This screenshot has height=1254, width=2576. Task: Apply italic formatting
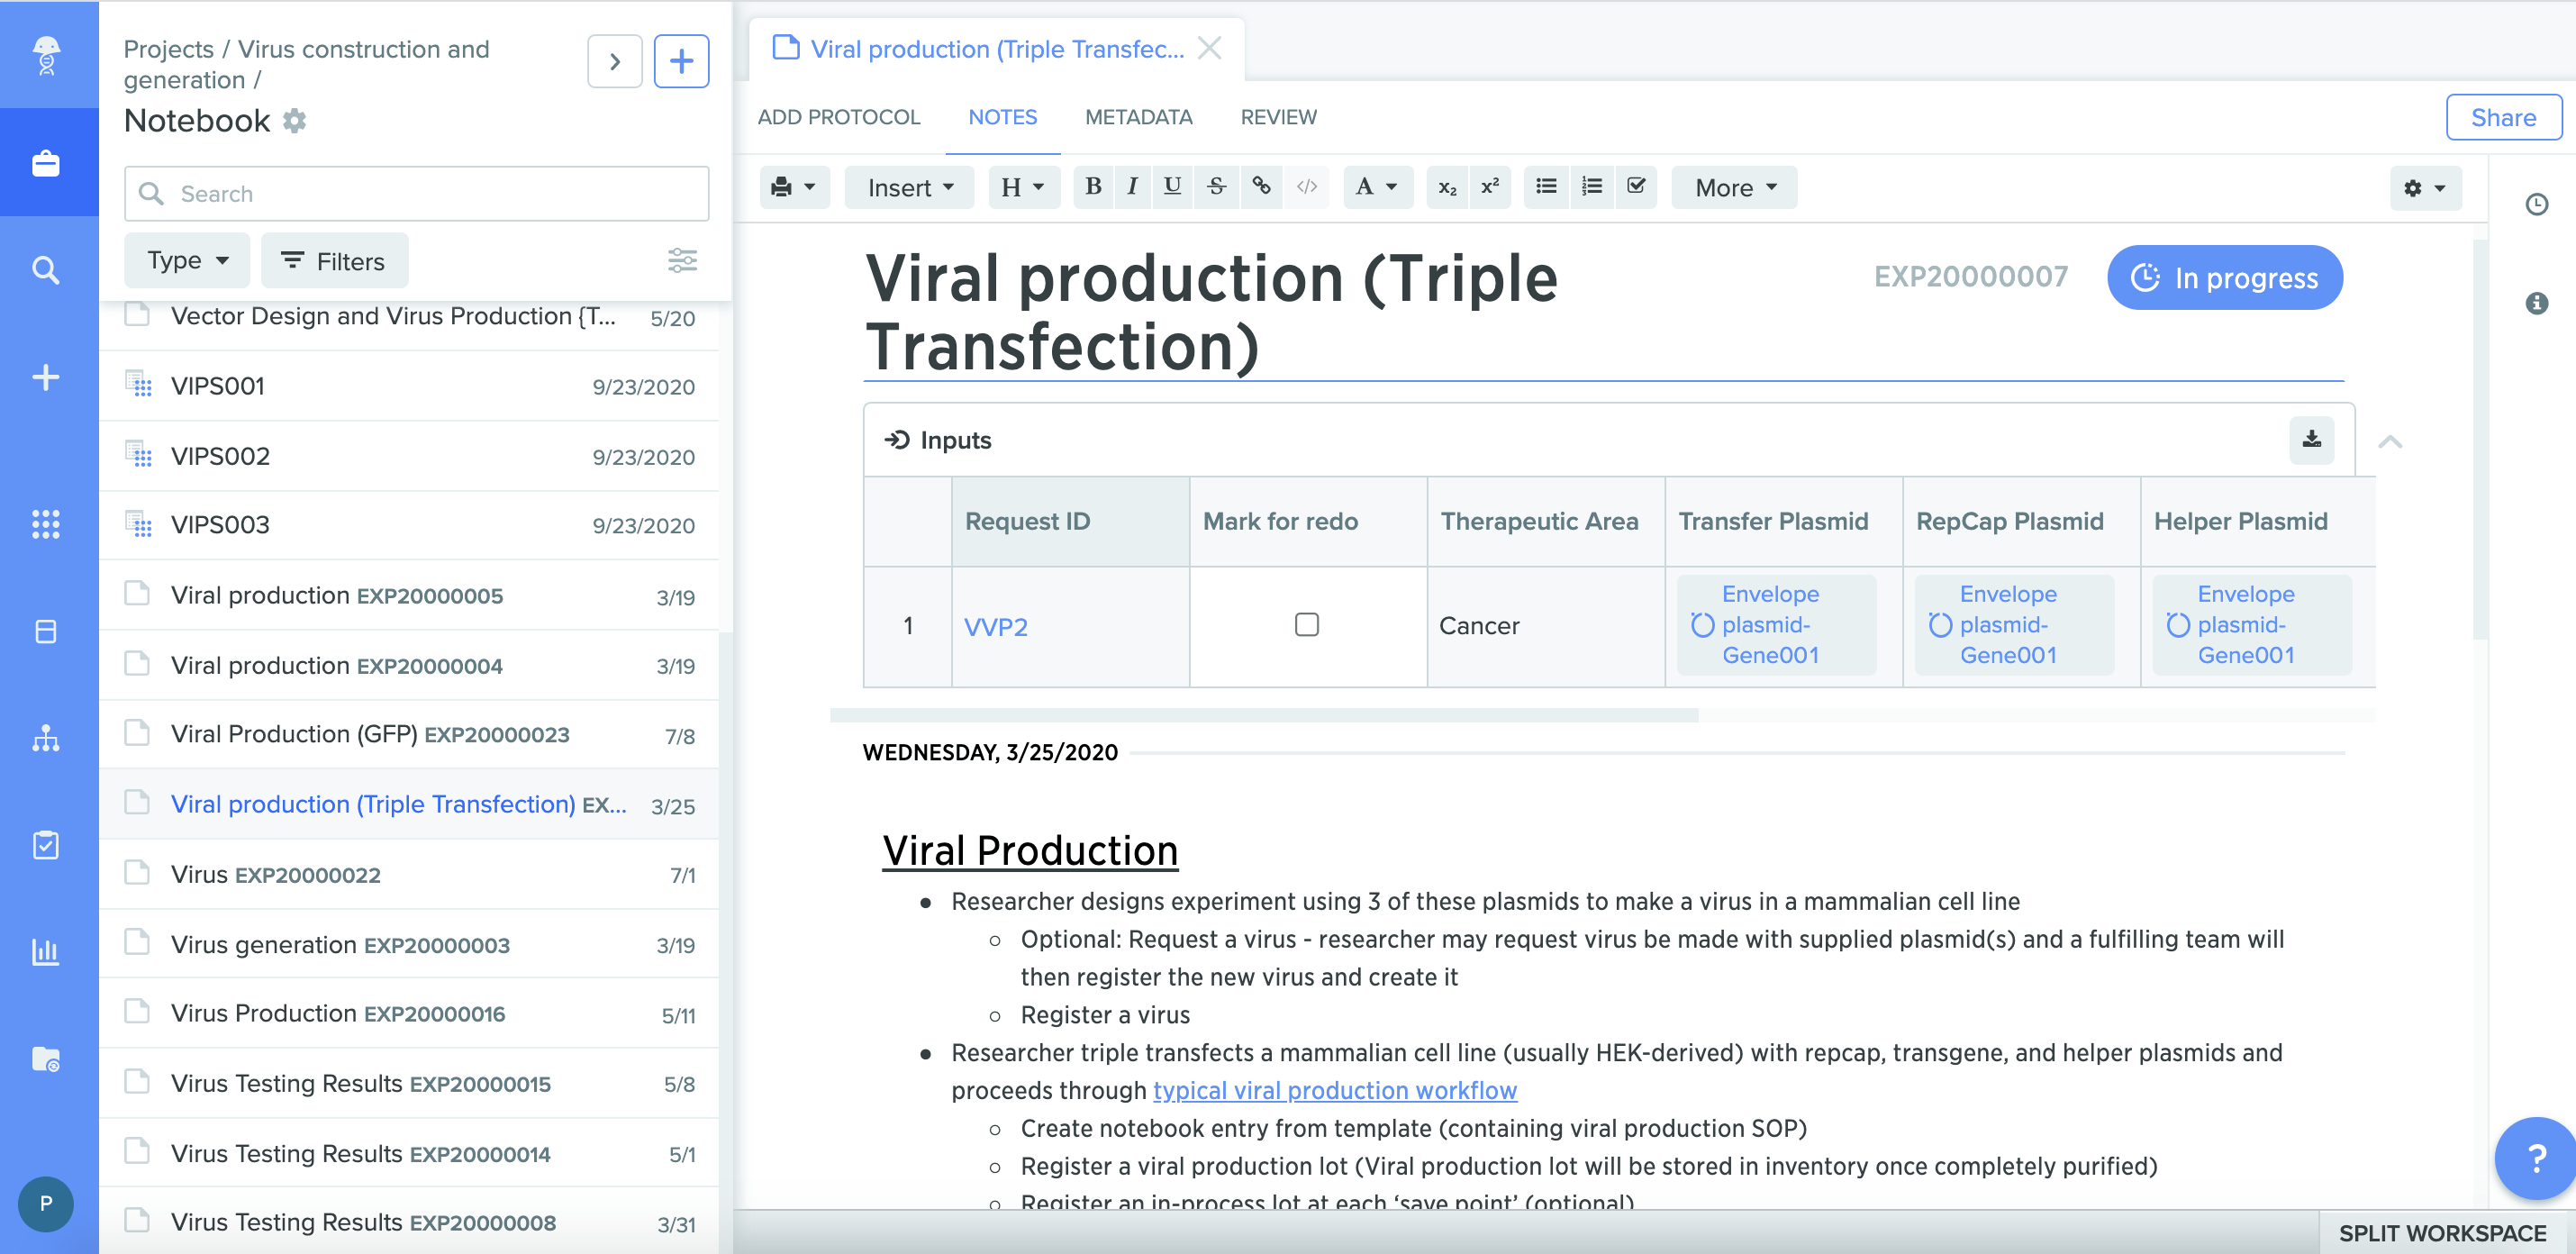coord(1132,187)
